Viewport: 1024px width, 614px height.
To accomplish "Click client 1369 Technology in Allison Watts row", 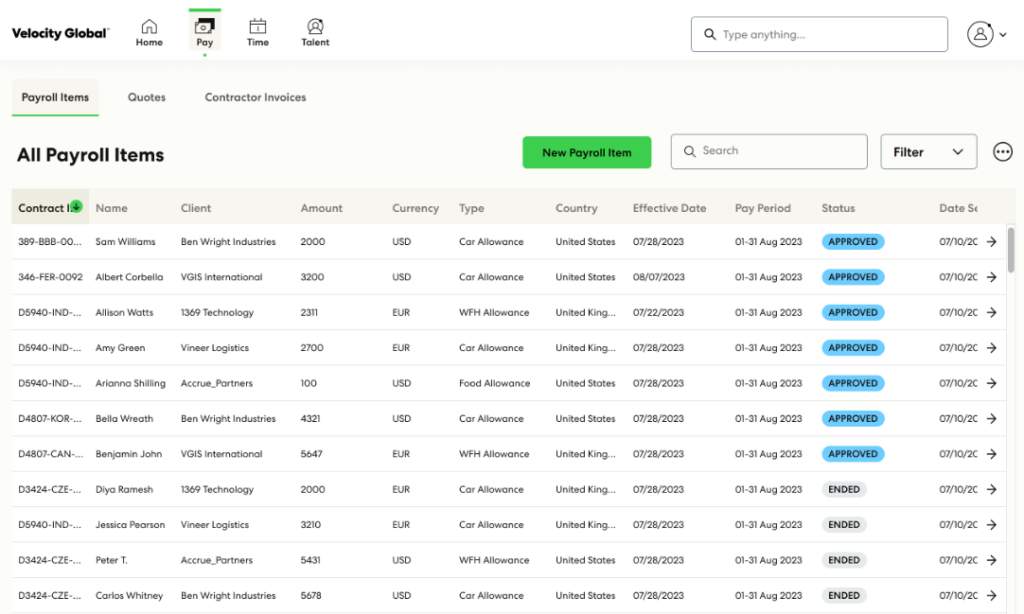I will click(217, 312).
